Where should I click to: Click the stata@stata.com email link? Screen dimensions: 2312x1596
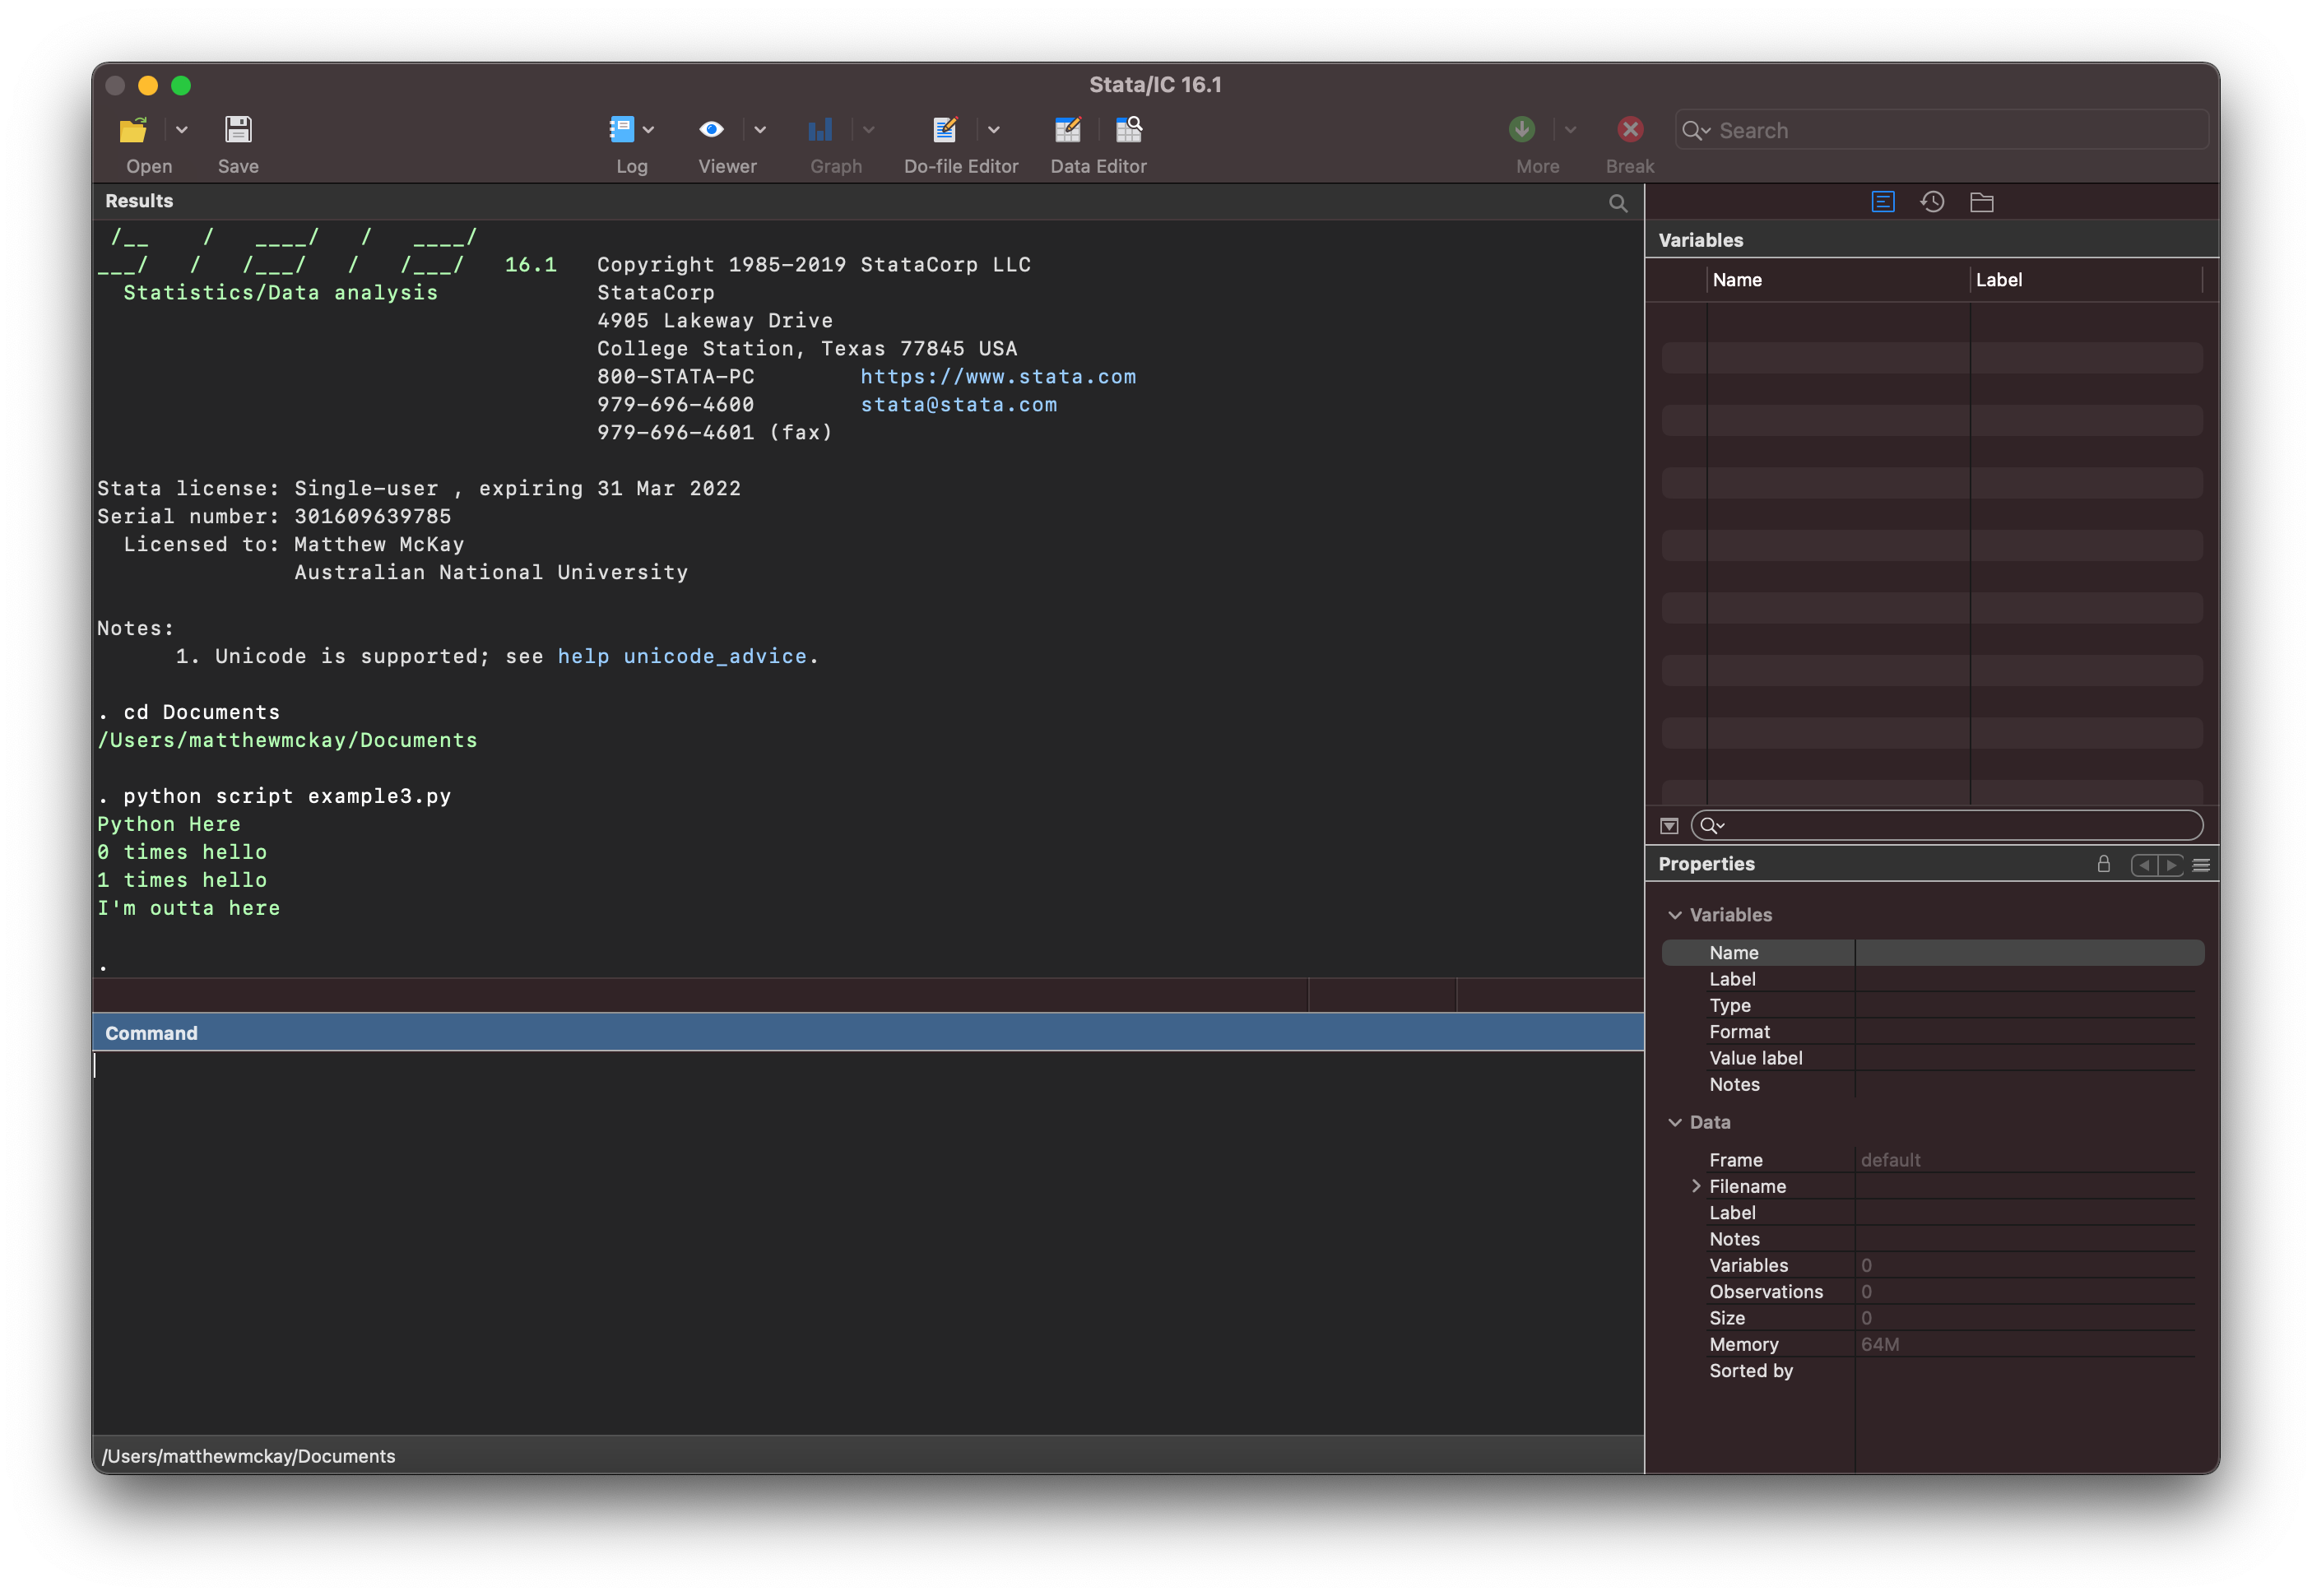click(958, 402)
